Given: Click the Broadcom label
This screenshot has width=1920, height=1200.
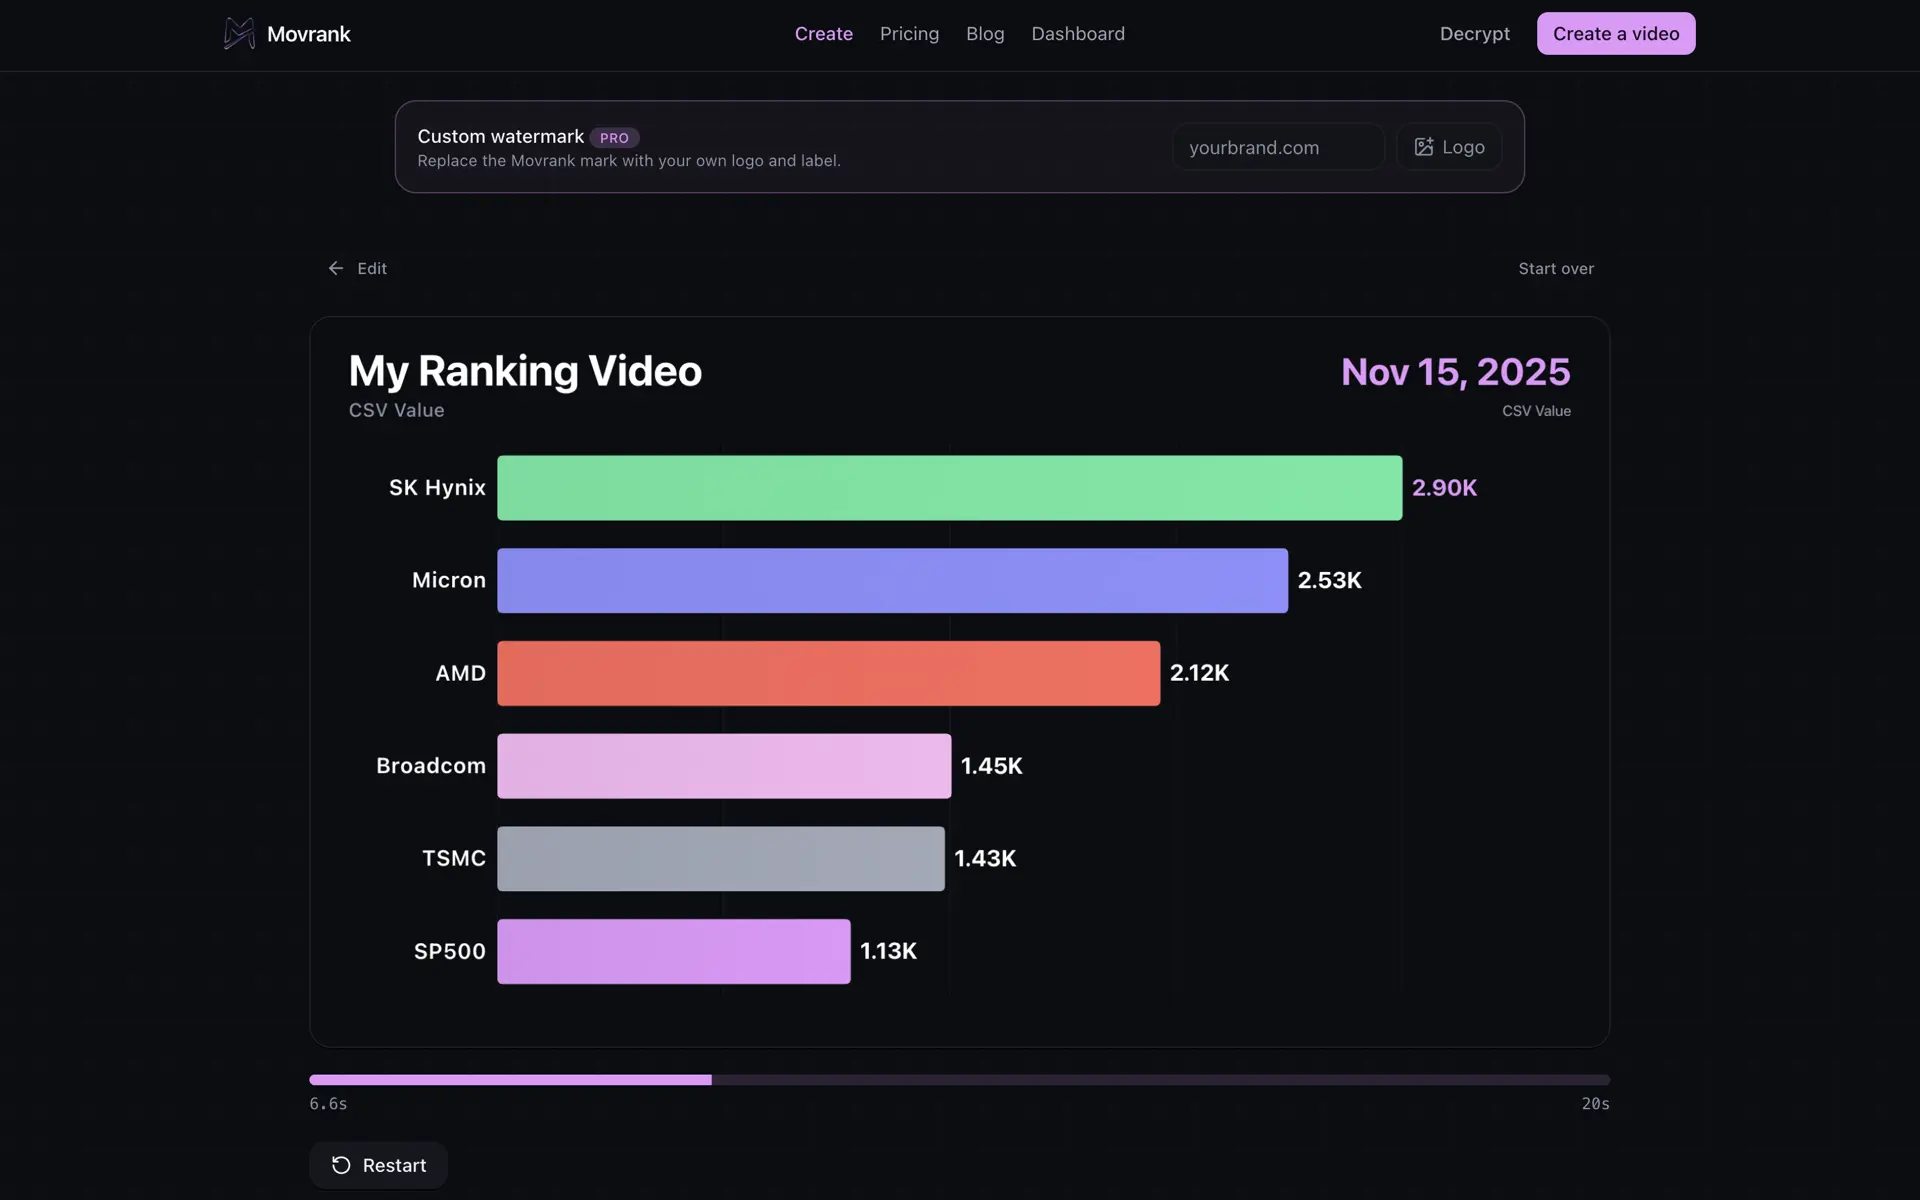Looking at the screenshot, I should [x=431, y=766].
